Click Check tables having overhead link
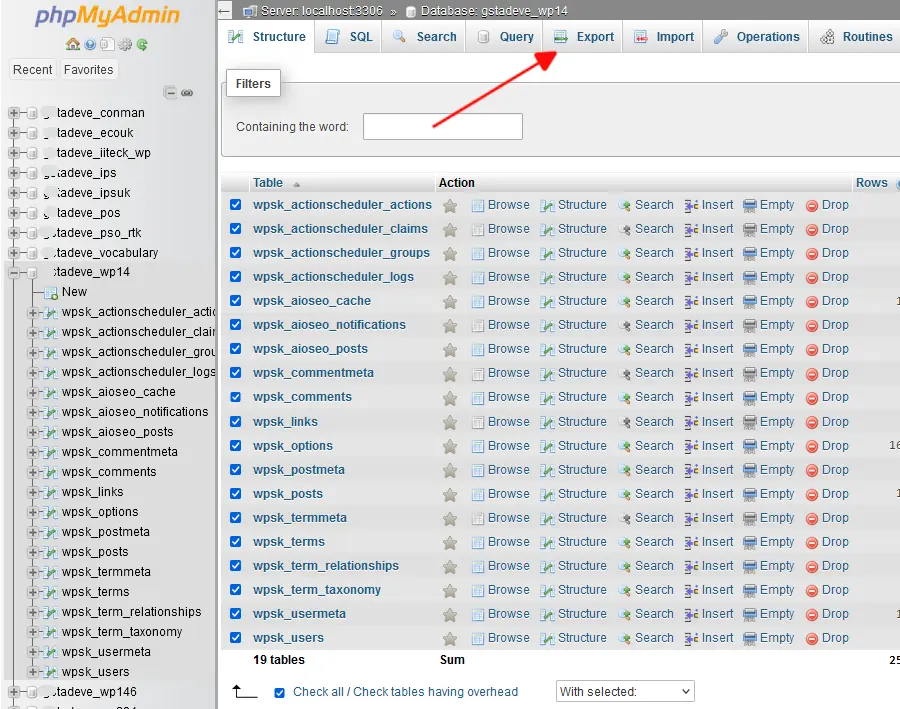 click(436, 692)
